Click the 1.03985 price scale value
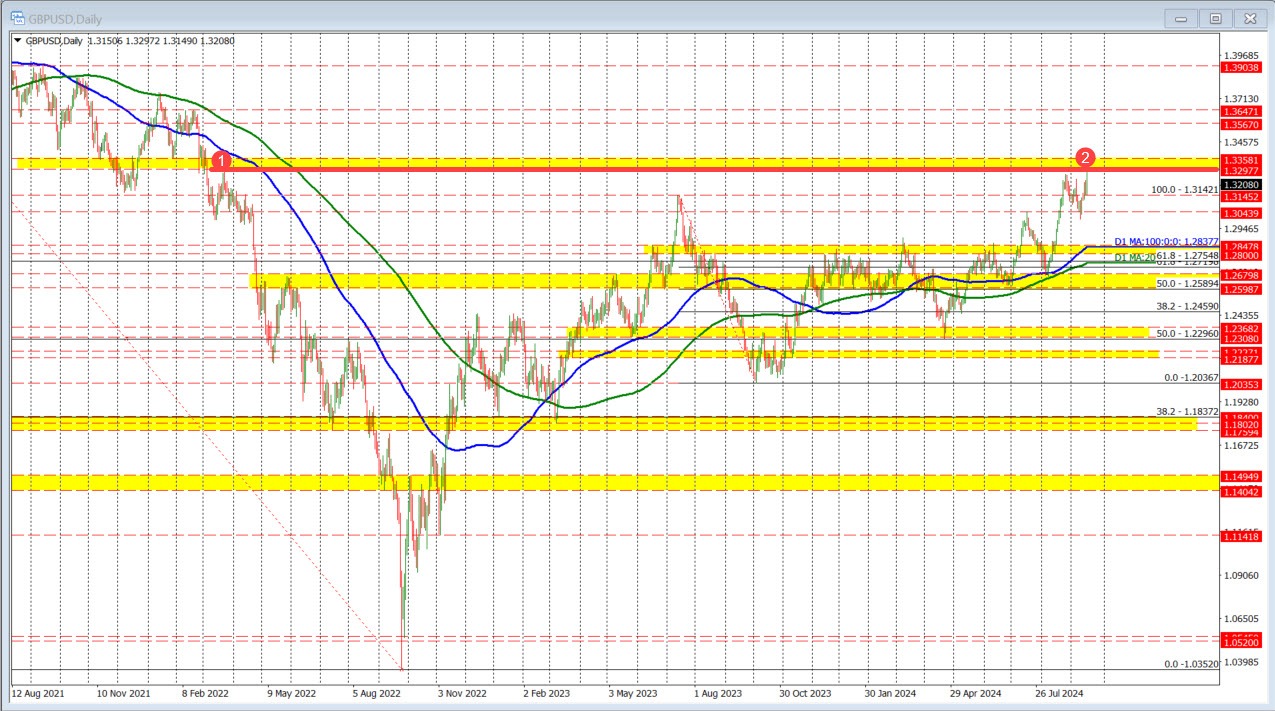This screenshot has height=711, width=1275. (x=1240, y=662)
